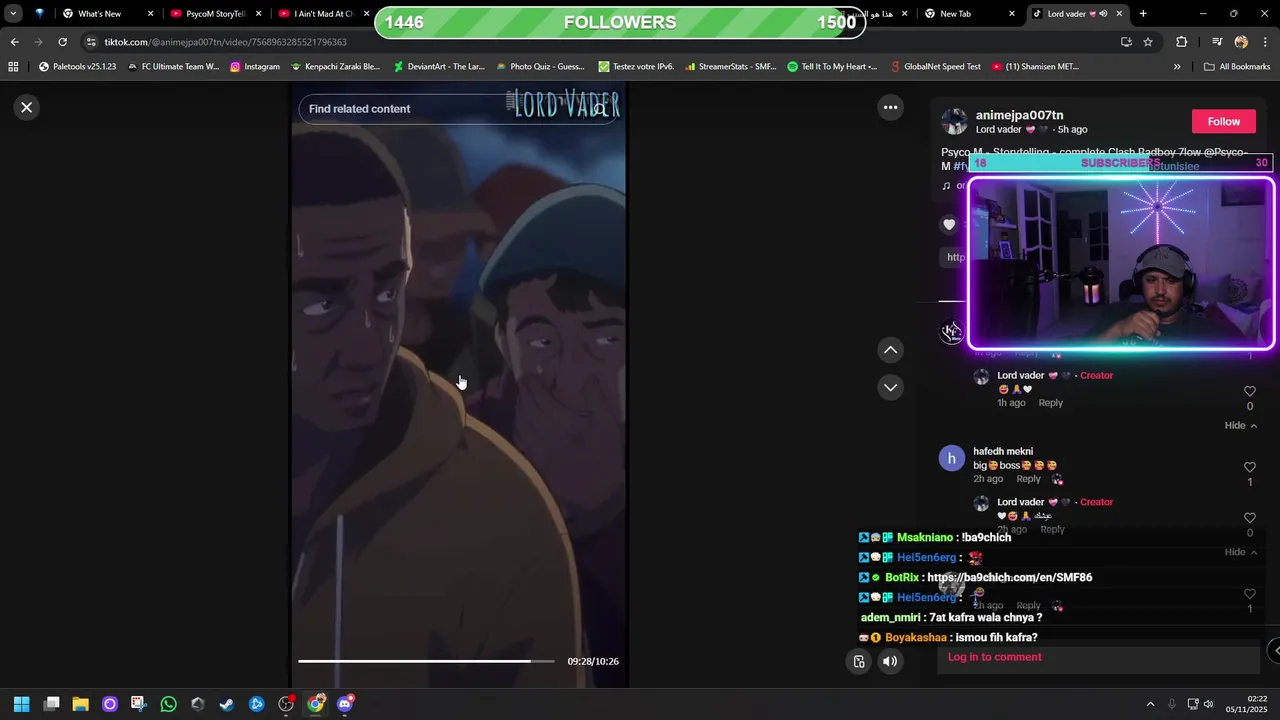Open Chrome three-dot menu
The width and height of the screenshot is (1280, 720).
coord(1264,42)
